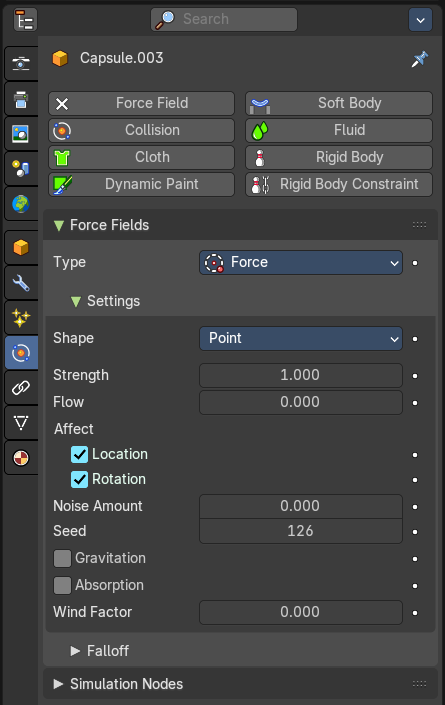Open the Modifiers wrench tab
This screenshot has height=705, width=445.
tap(21, 283)
